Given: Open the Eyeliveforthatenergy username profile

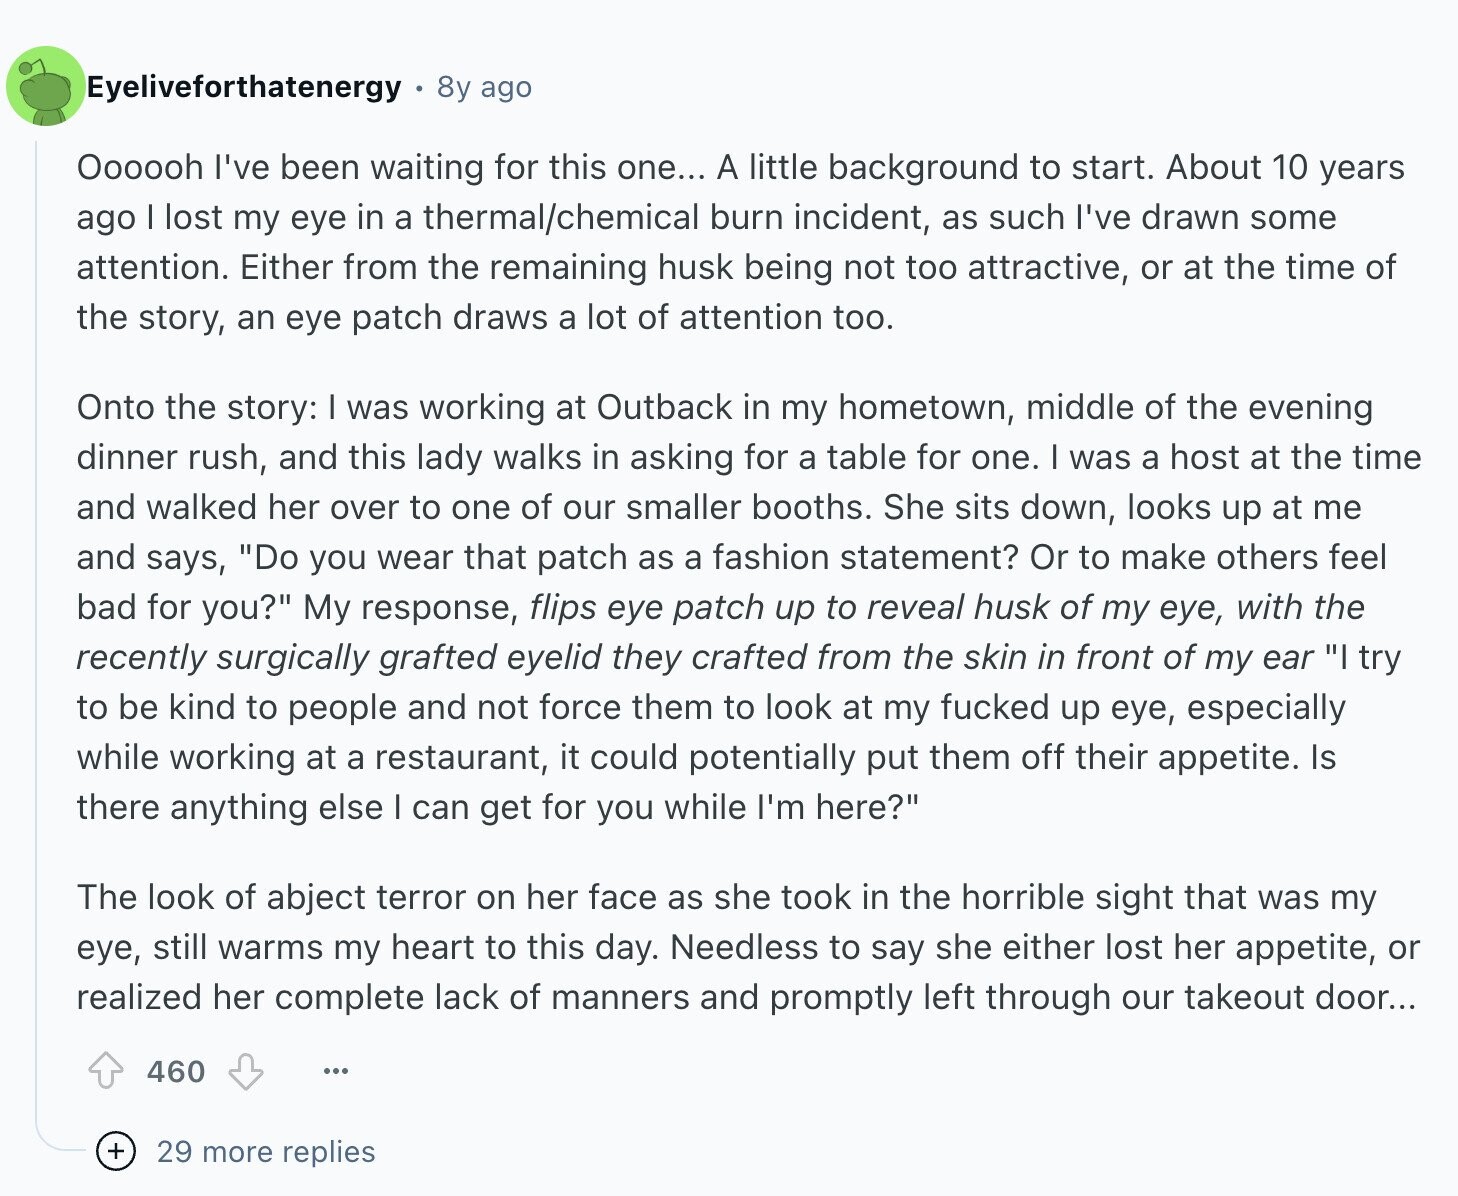Looking at the screenshot, I should click(x=244, y=87).
